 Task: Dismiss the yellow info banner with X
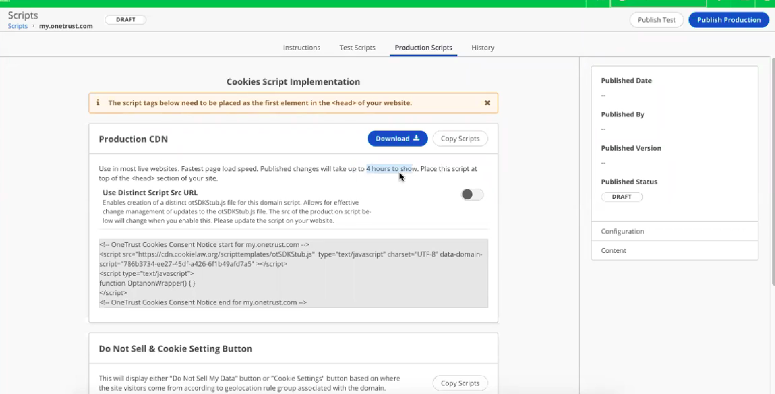coord(487,103)
